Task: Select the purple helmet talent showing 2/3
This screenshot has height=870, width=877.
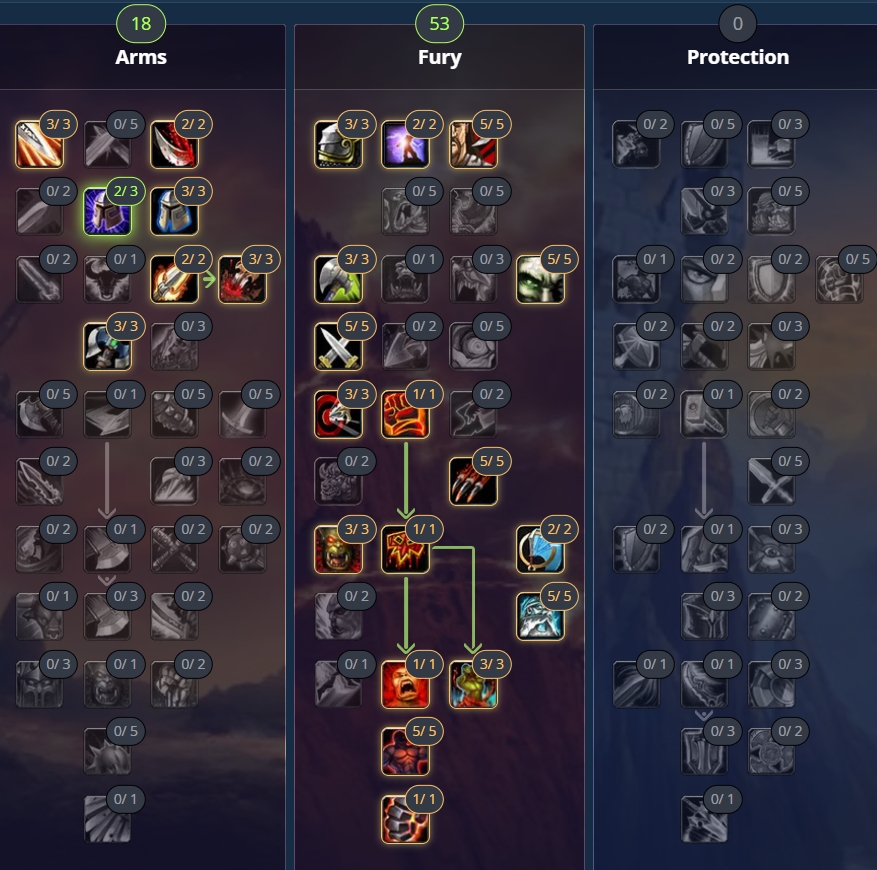Action: 107,211
